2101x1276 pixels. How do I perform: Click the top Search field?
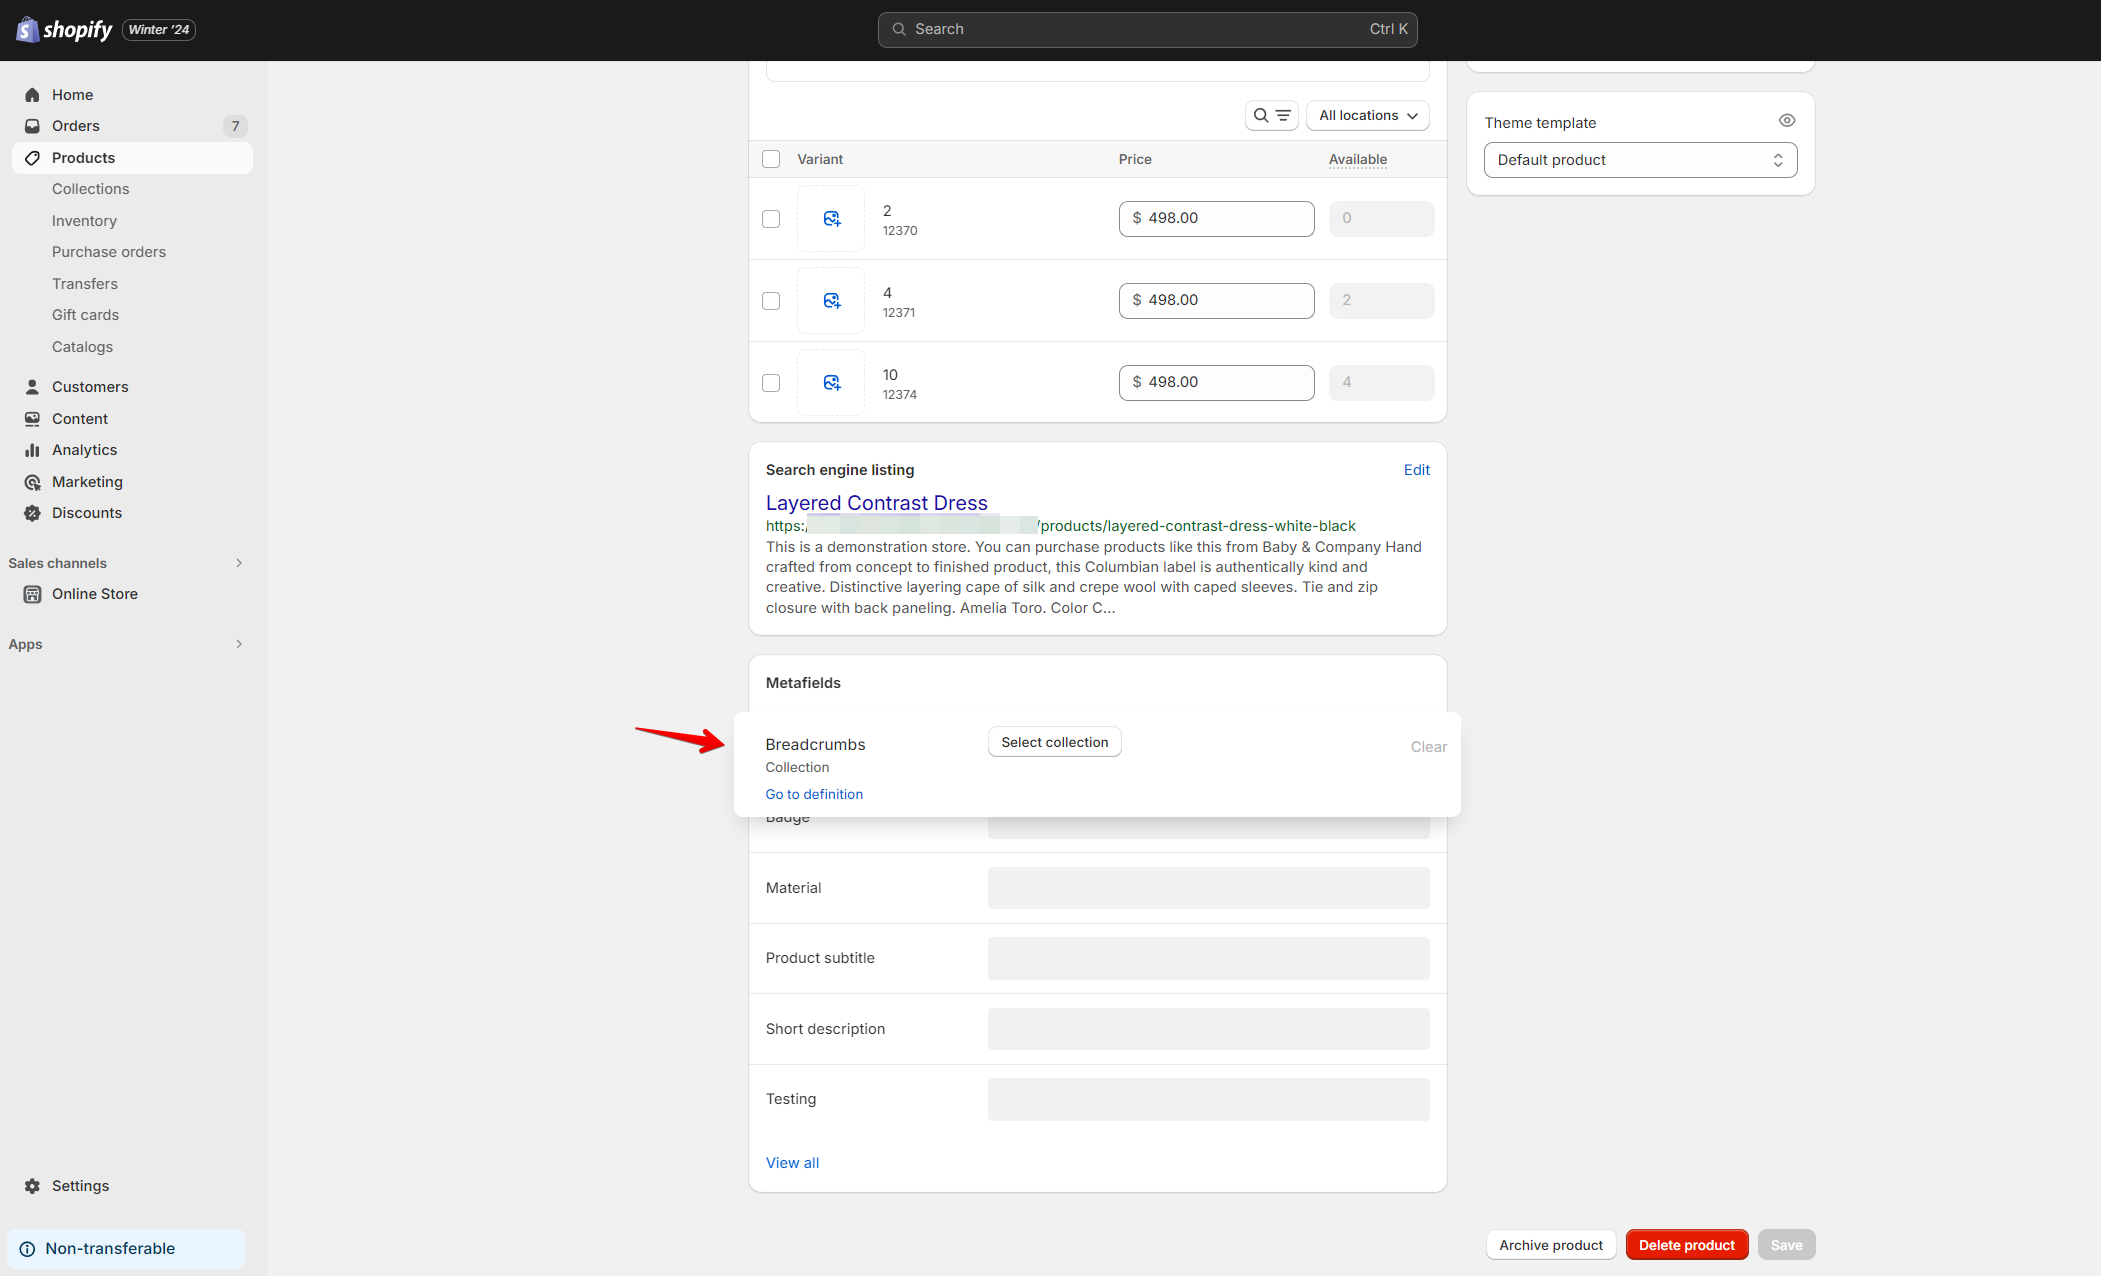1147,29
